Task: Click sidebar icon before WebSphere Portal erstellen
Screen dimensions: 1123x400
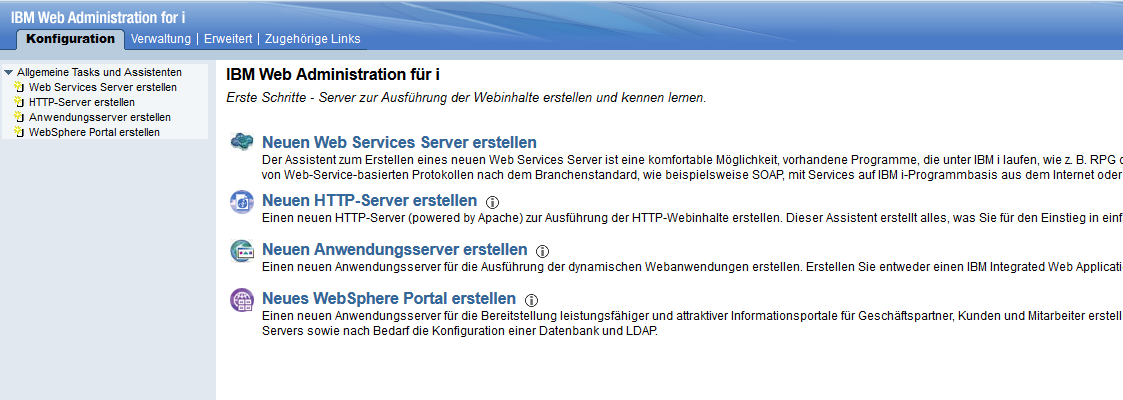Action: (x=18, y=132)
